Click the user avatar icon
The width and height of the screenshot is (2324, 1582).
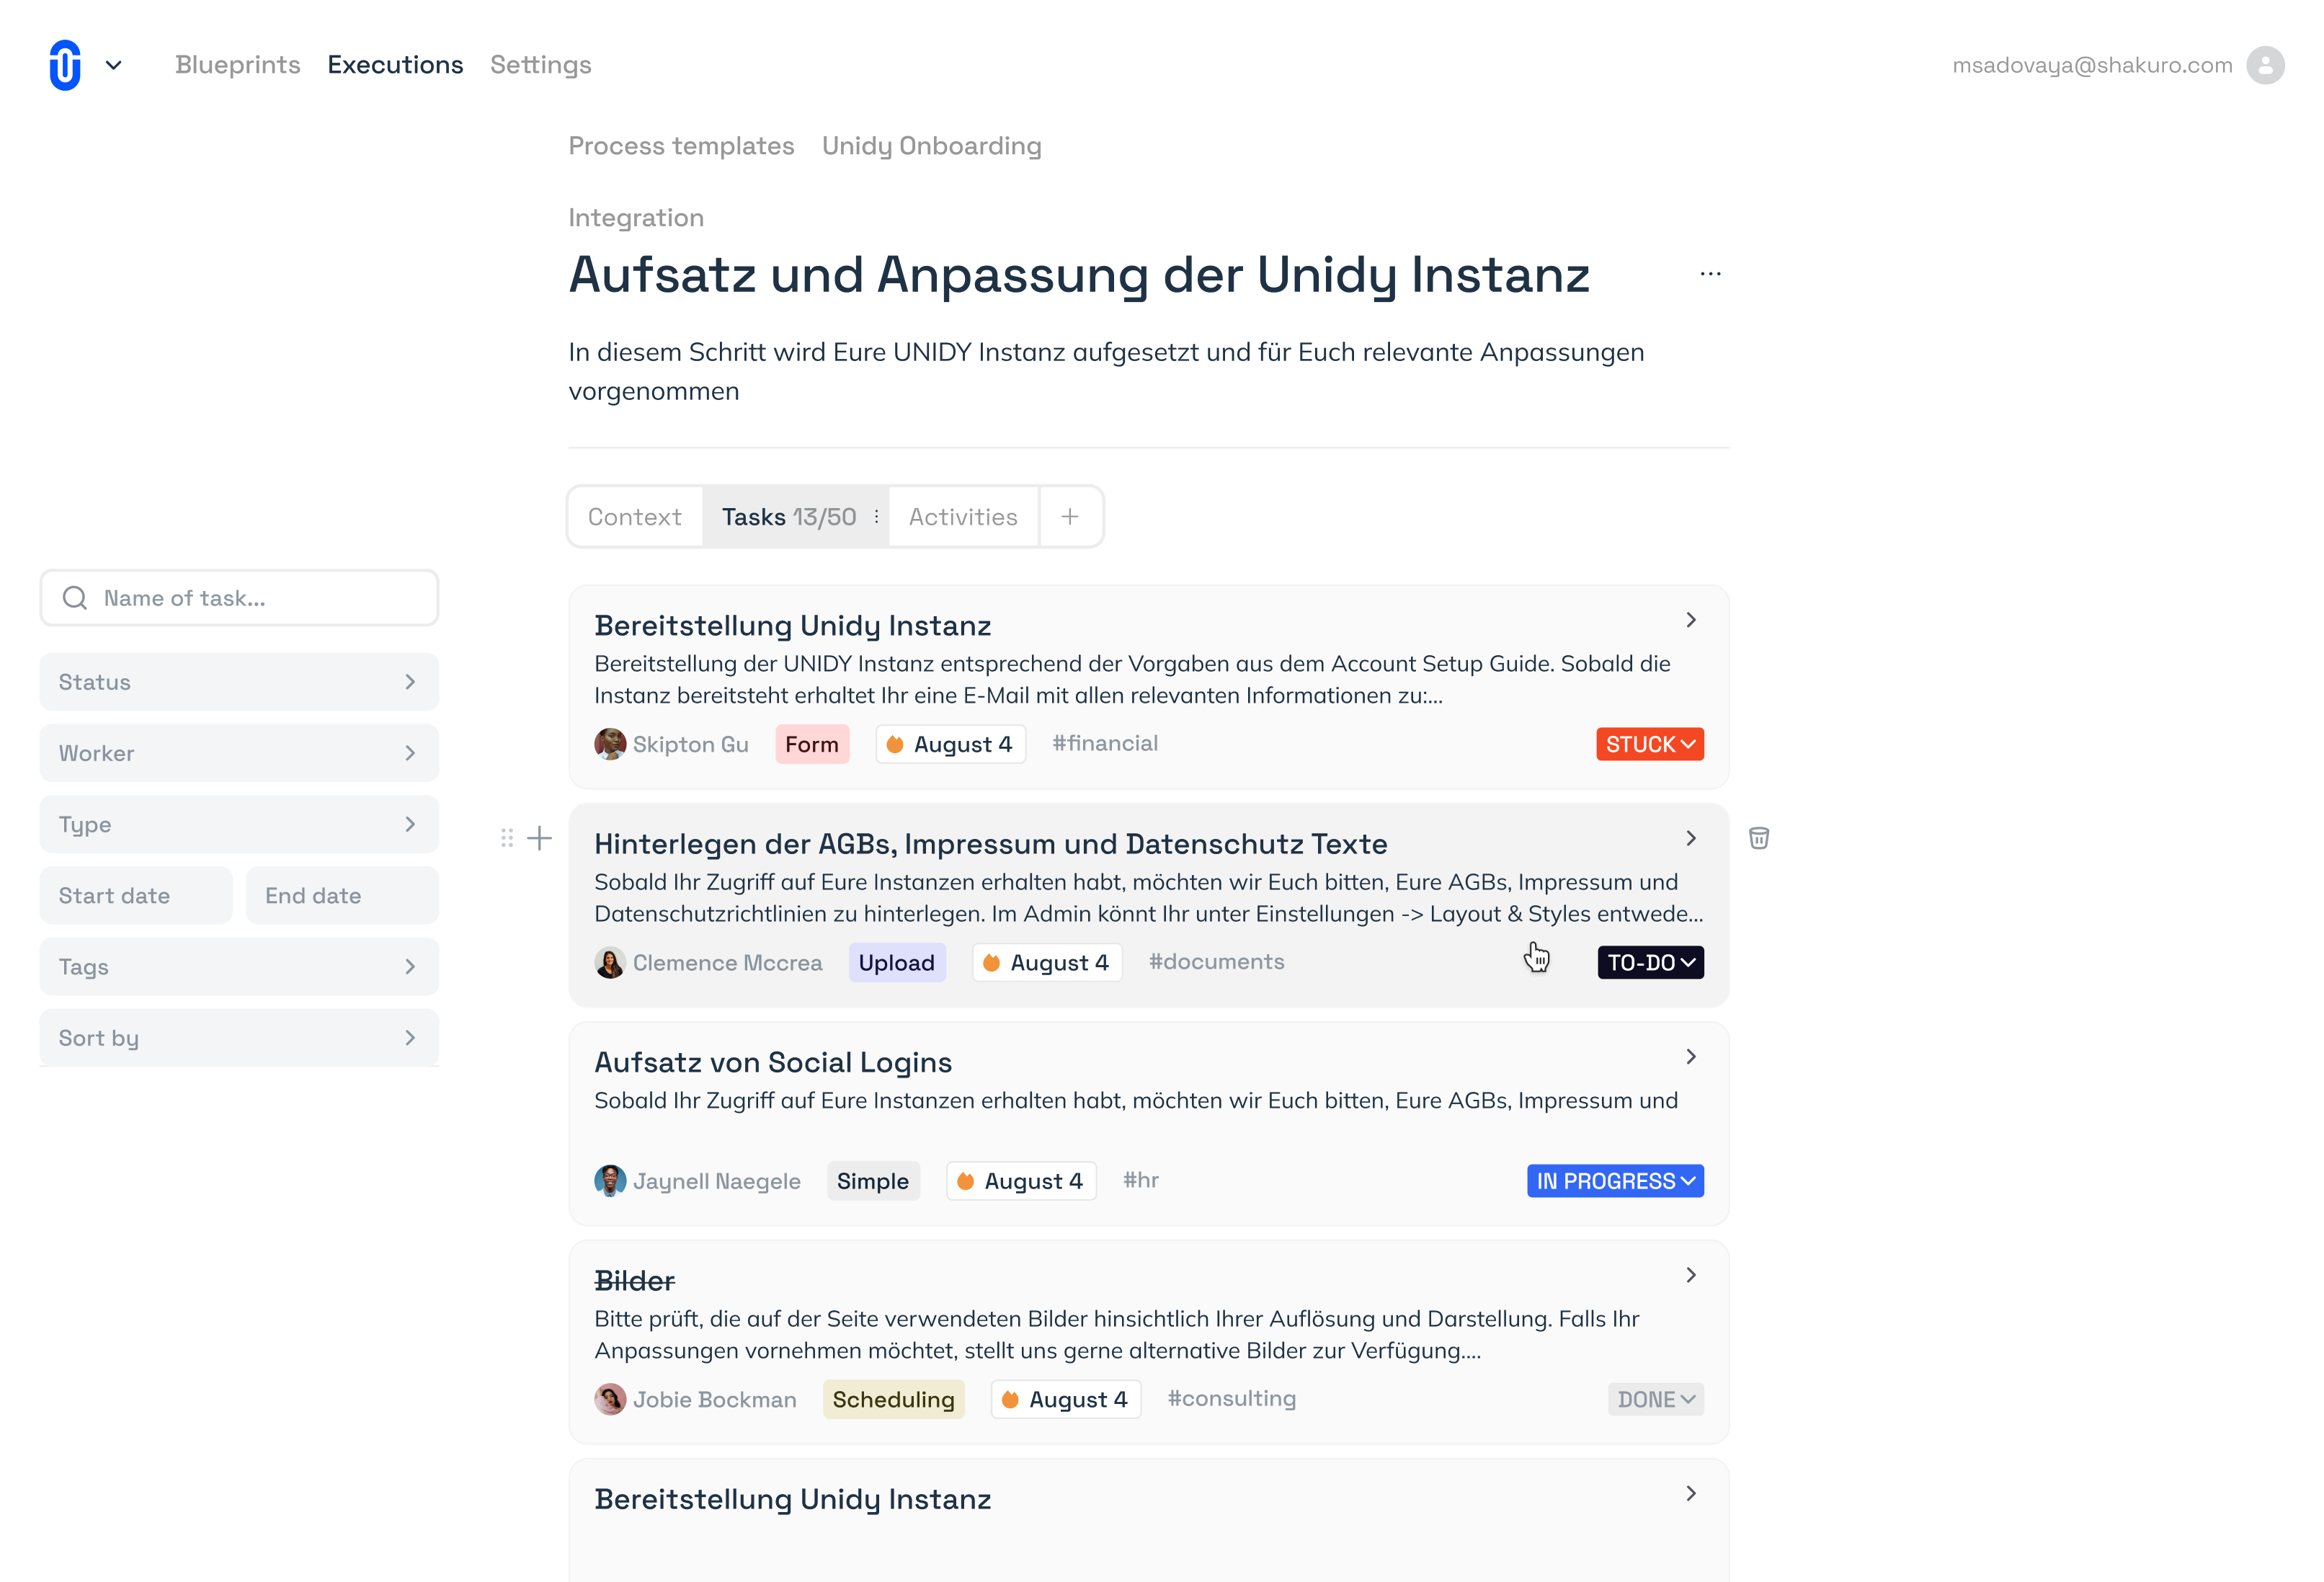click(x=2265, y=65)
